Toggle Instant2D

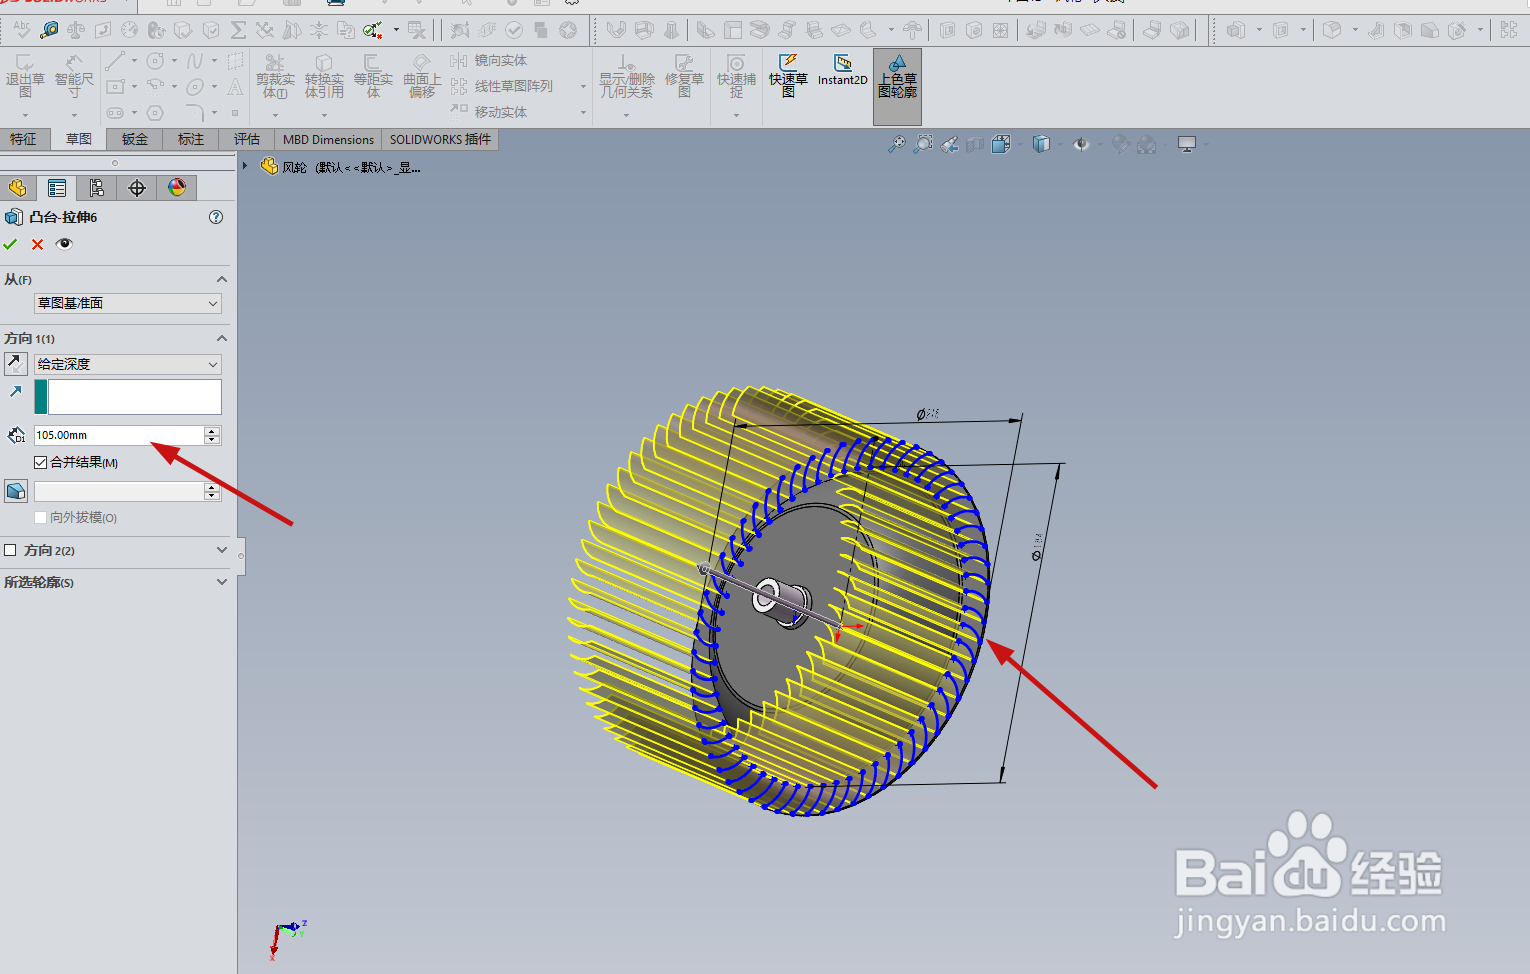pos(842,70)
